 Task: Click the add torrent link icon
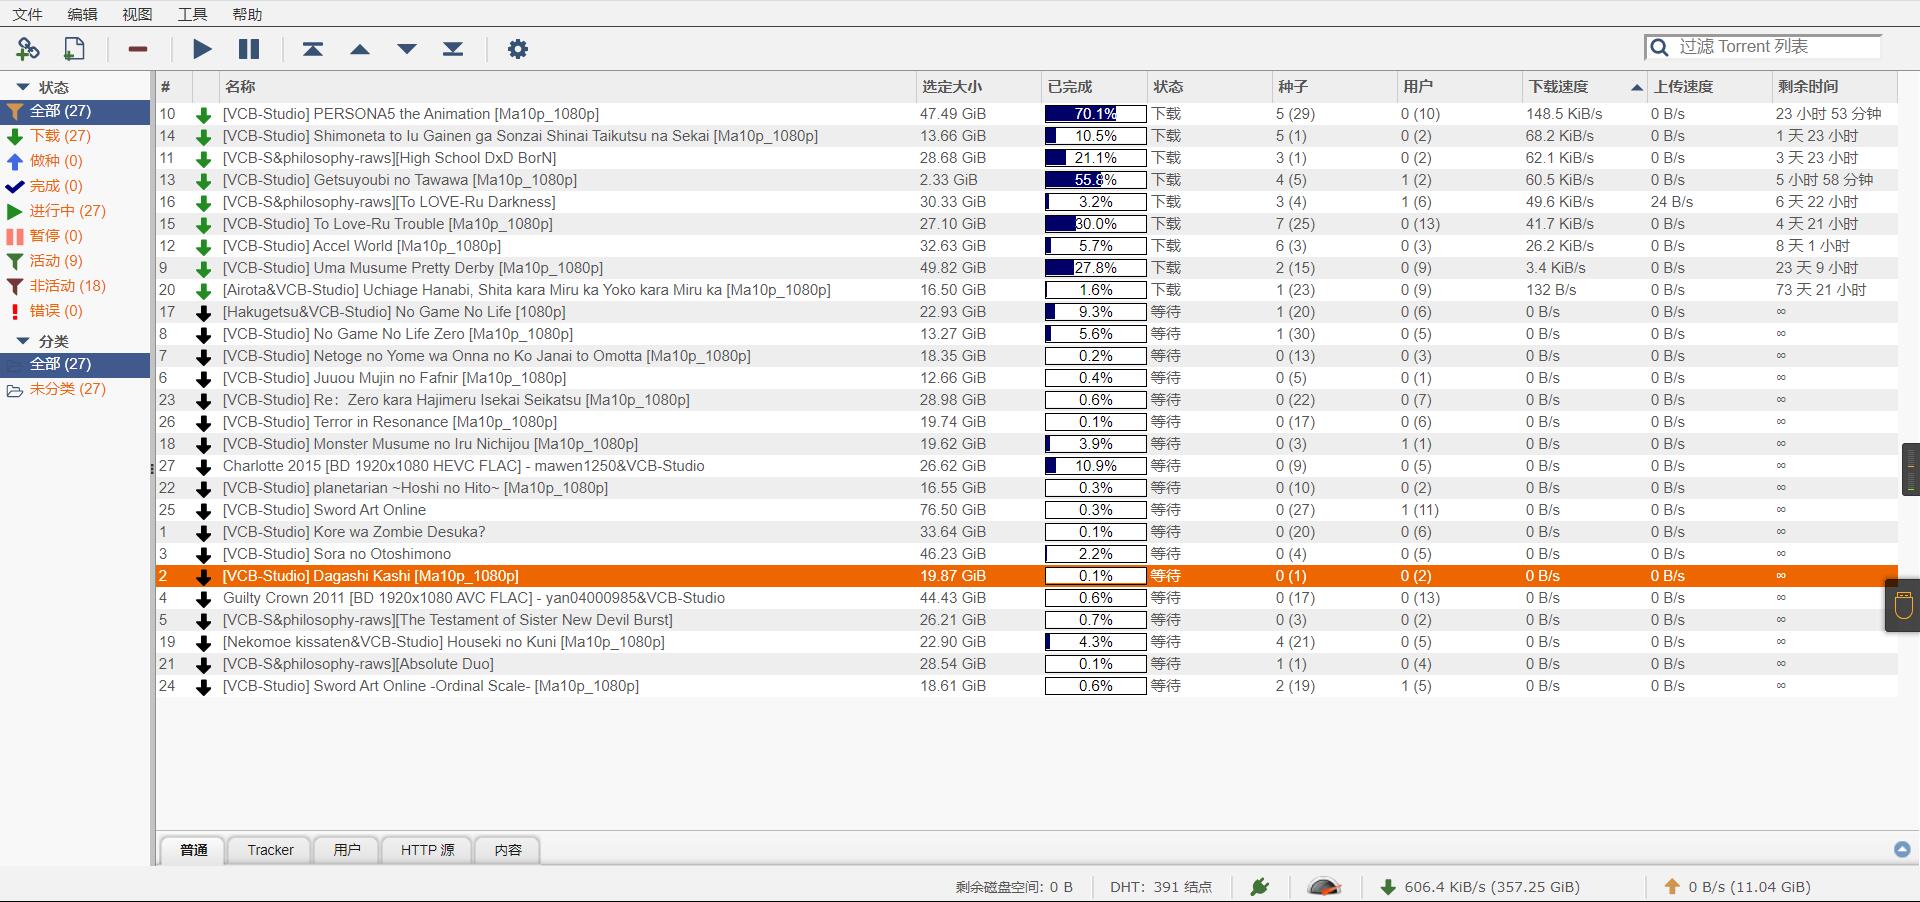[28, 48]
